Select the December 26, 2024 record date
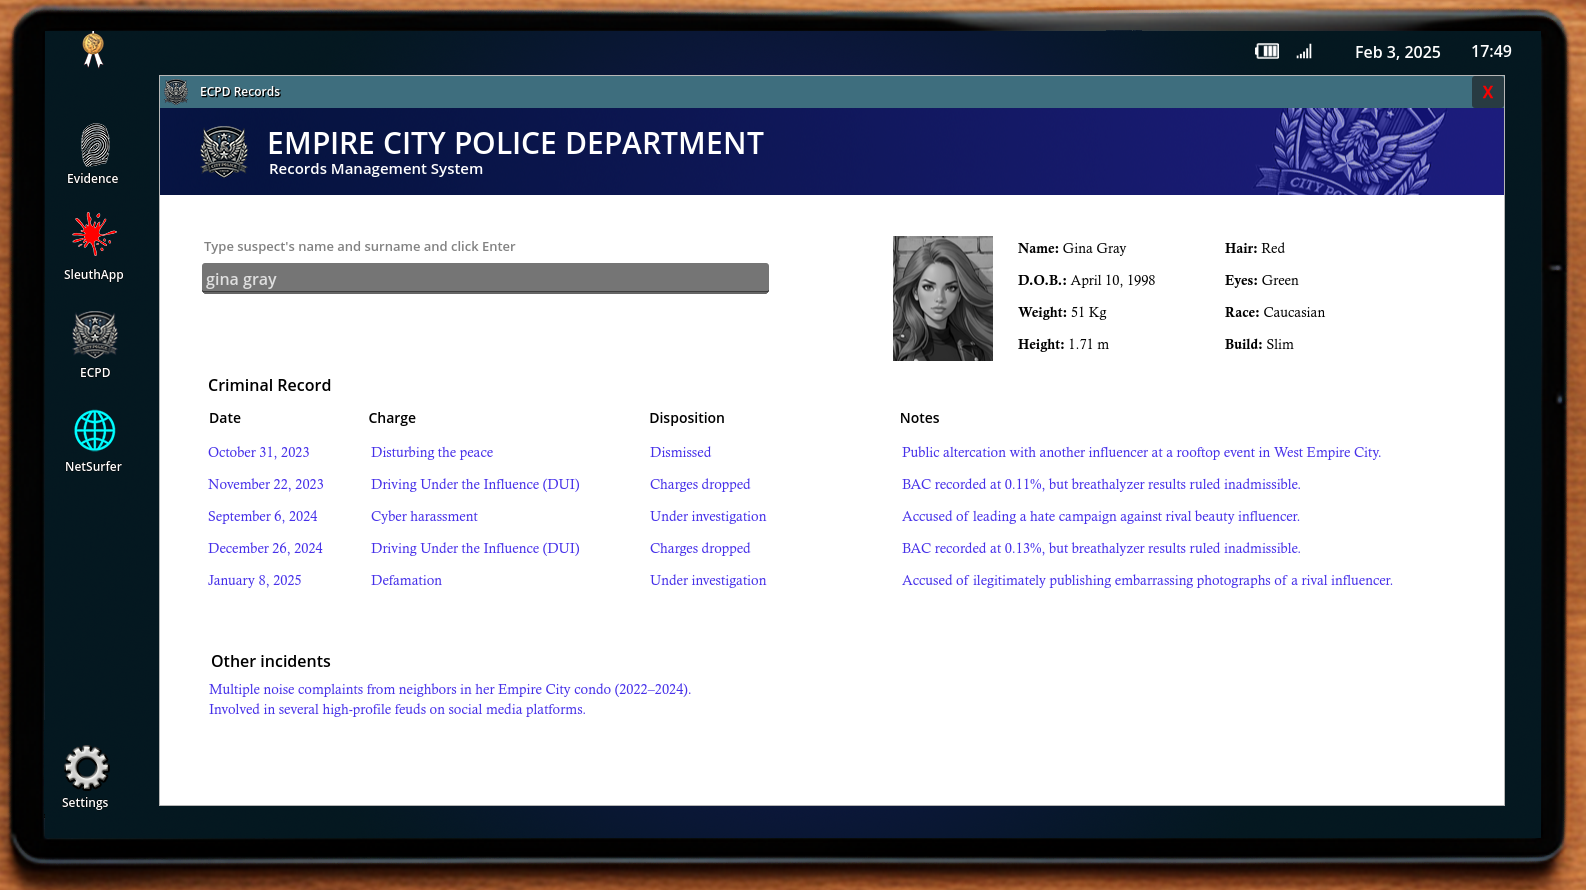The width and height of the screenshot is (1586, 890). point(266,548)
